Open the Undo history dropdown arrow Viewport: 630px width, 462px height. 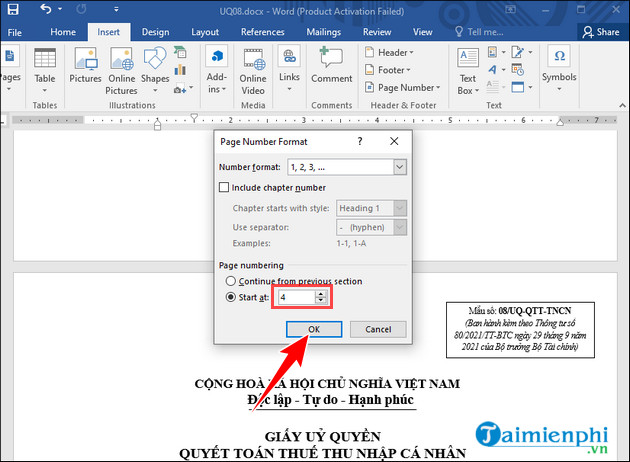60,9
